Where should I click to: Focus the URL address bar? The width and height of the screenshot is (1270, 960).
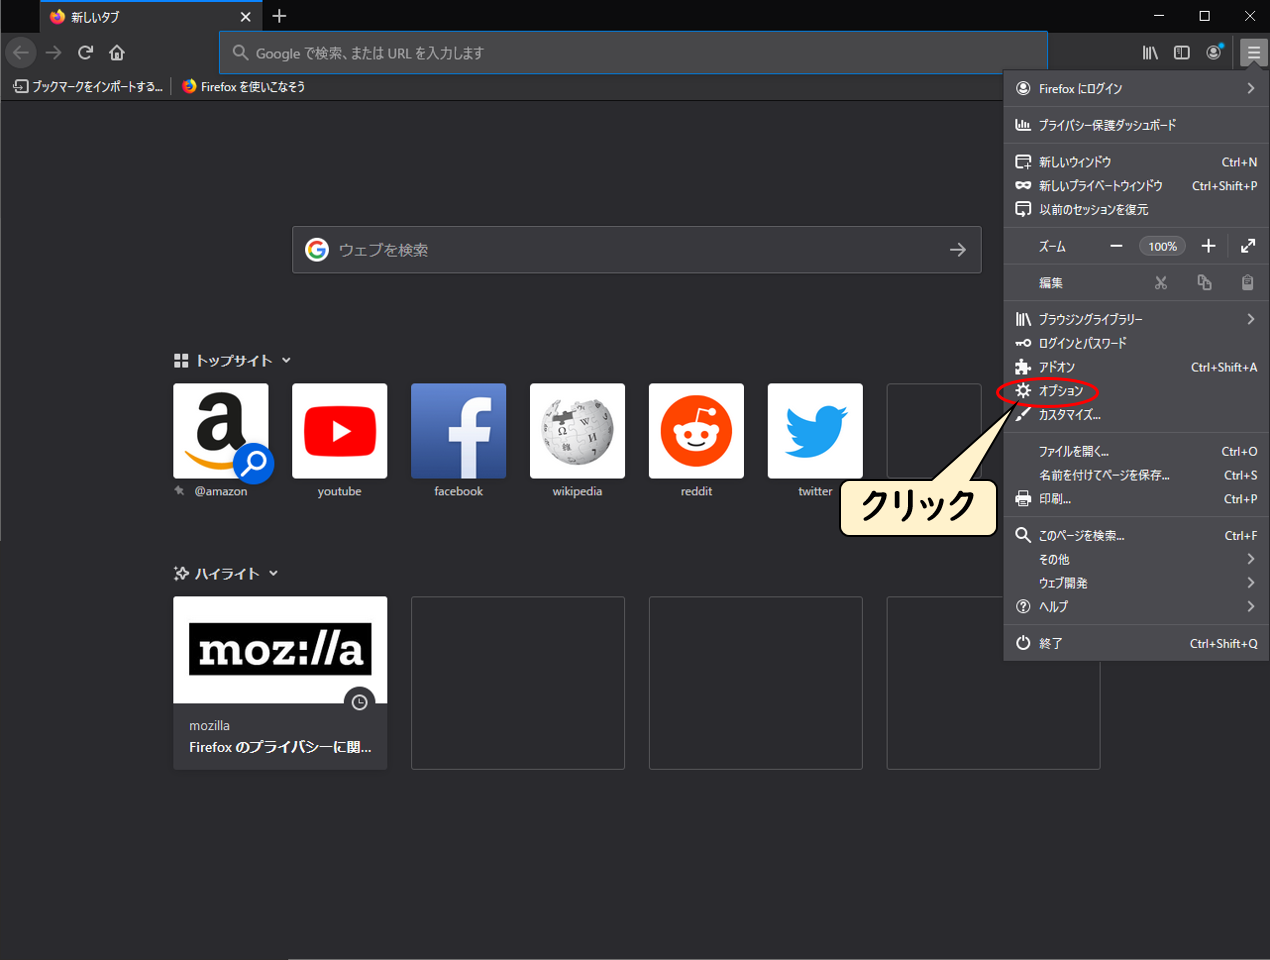(633, 53)
